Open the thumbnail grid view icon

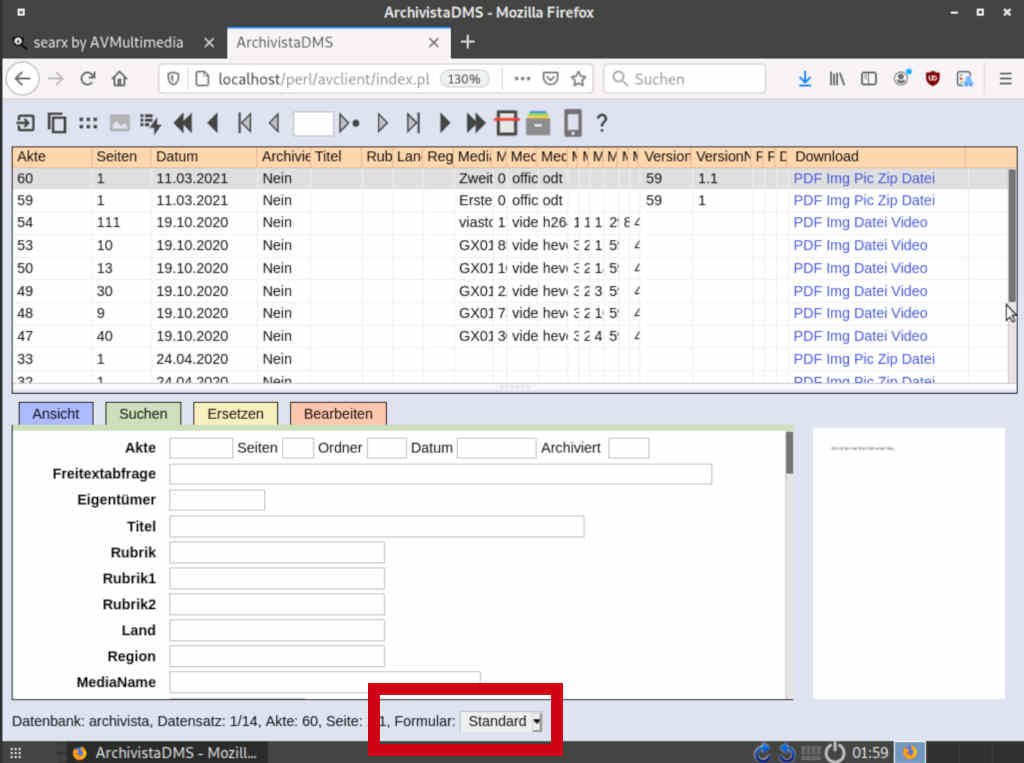88,123
